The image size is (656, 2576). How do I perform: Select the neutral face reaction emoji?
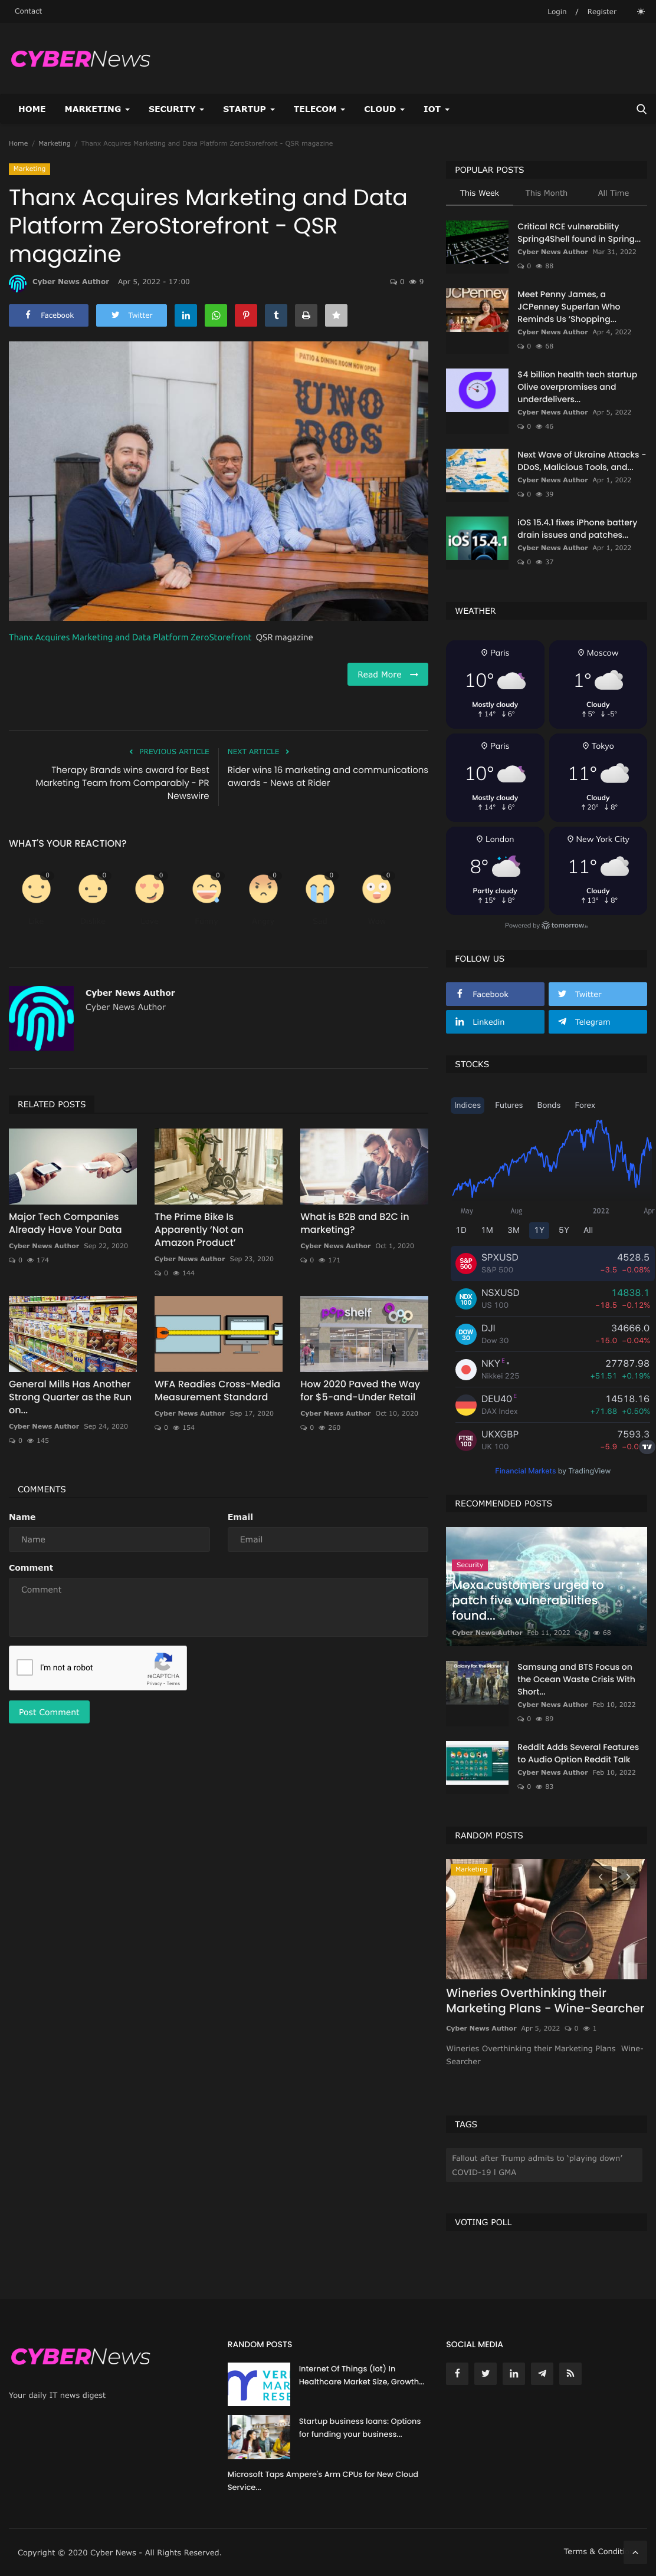[93, 888]
